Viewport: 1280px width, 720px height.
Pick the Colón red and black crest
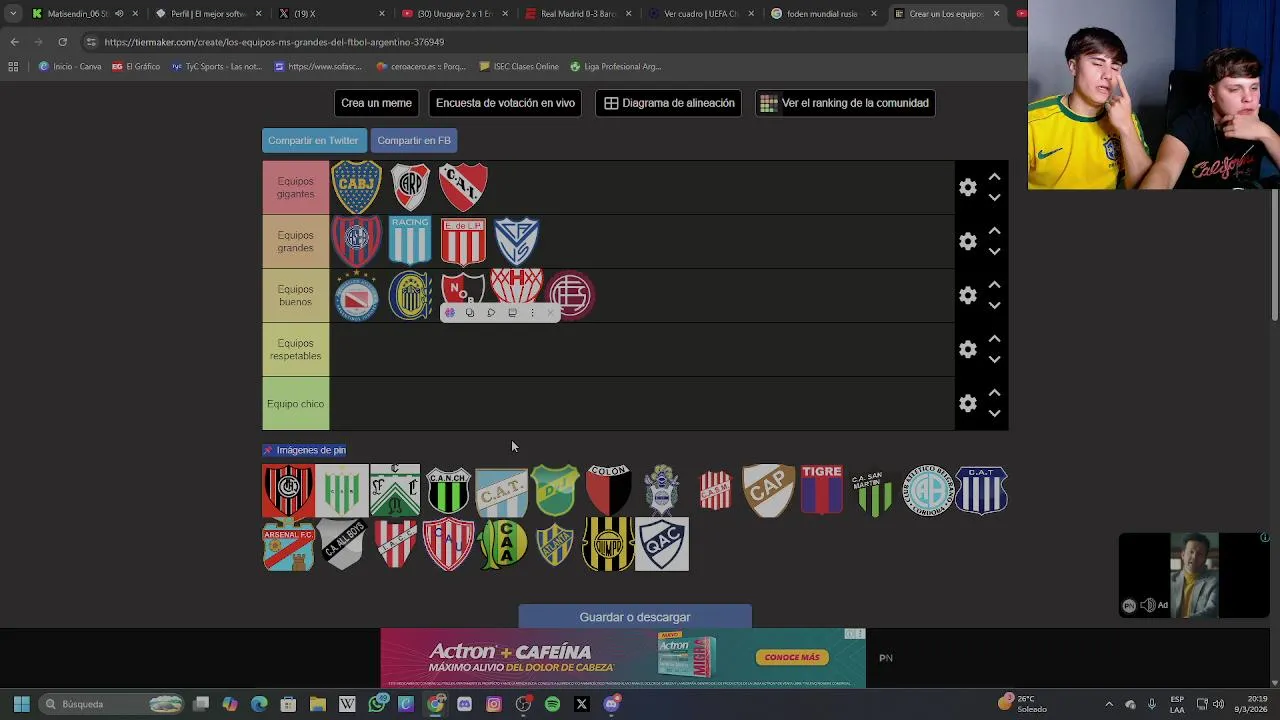pos(608,490)
